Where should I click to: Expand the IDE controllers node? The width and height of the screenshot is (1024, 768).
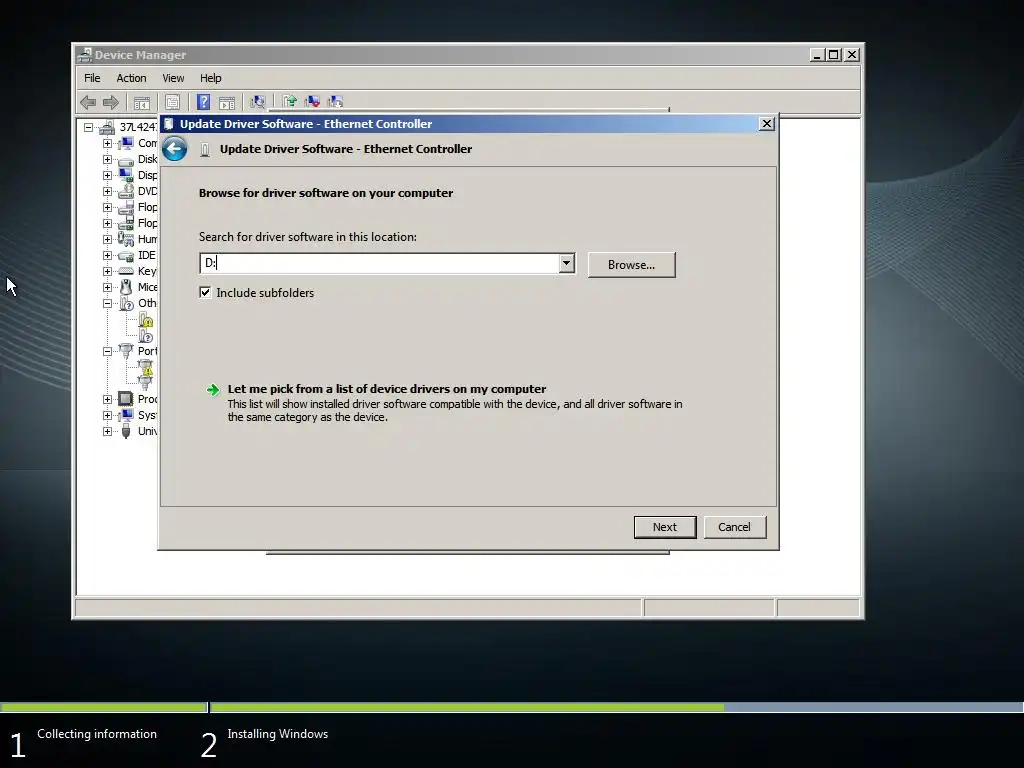pos(107,255)
